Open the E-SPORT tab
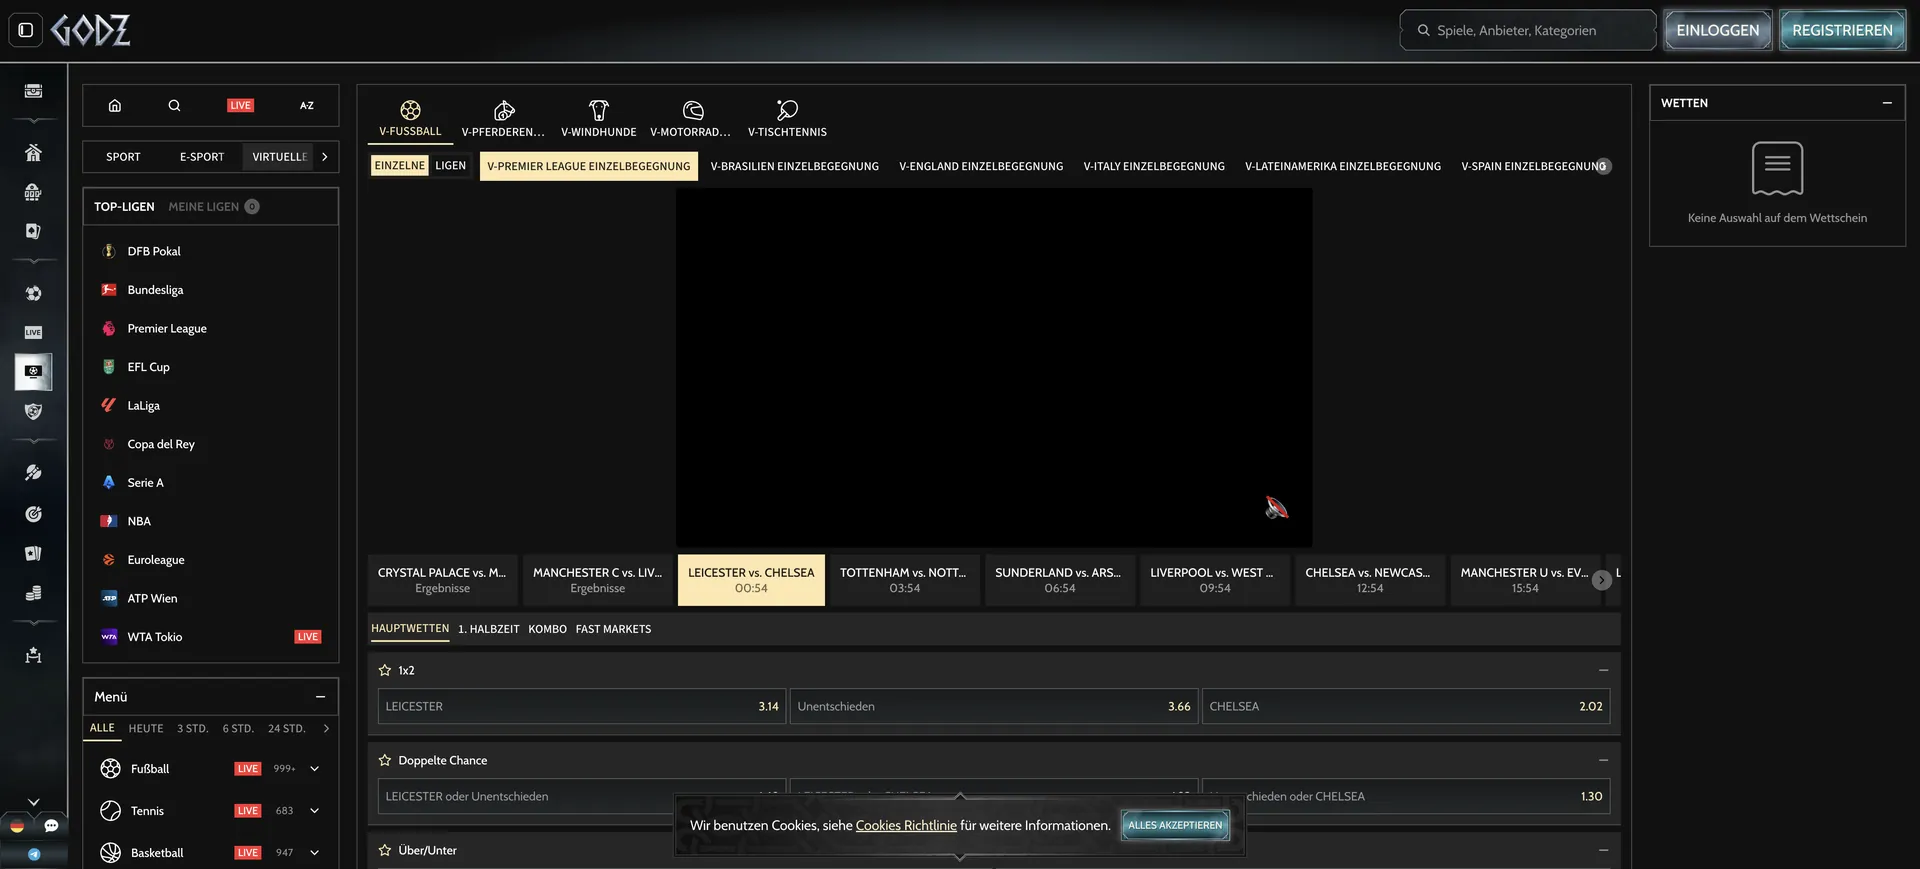The image size is (1920, 869). [202, 157]
